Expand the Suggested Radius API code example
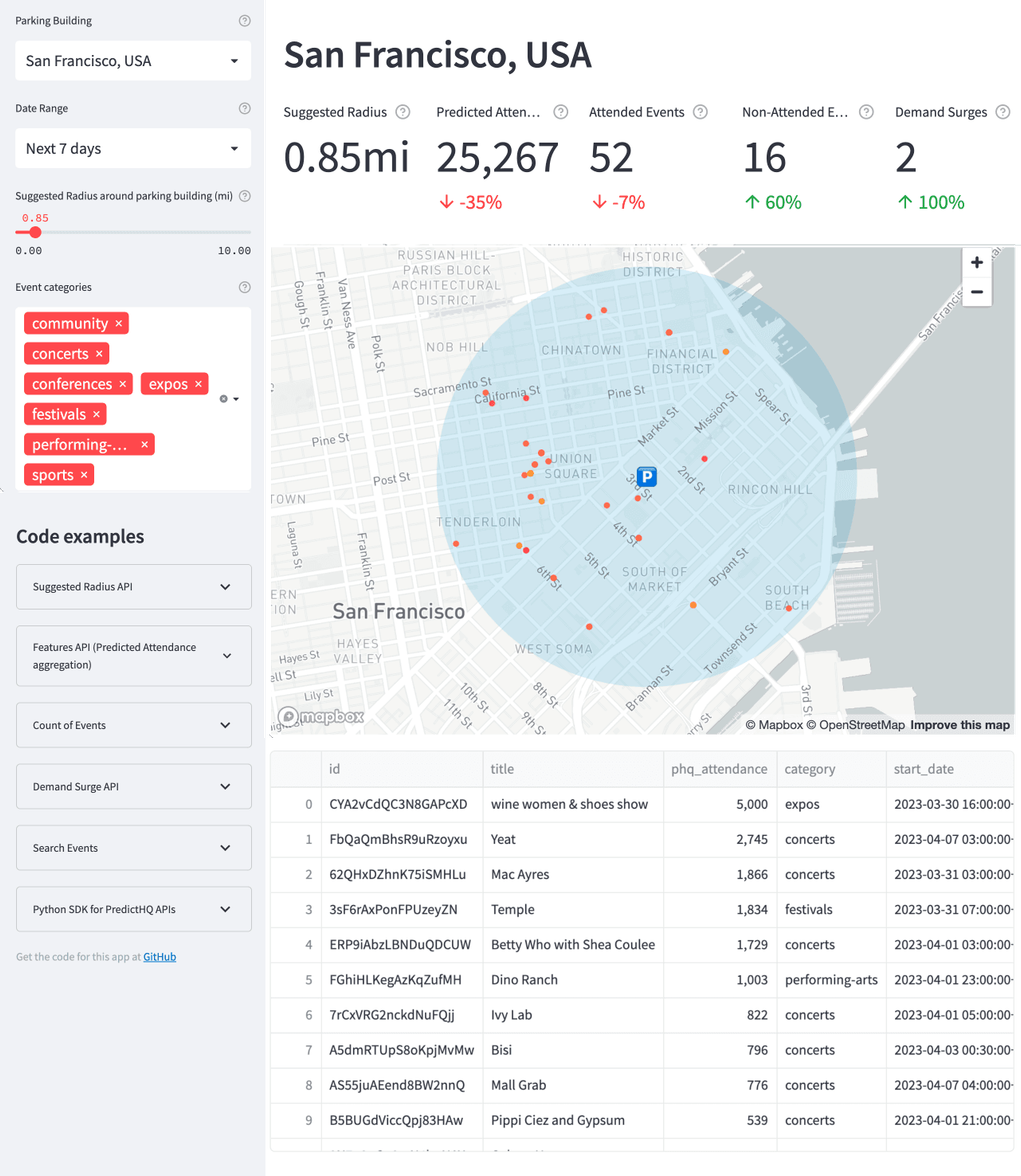The height and width of the screenshot is (1176, 1021). (x=134, y=587)
